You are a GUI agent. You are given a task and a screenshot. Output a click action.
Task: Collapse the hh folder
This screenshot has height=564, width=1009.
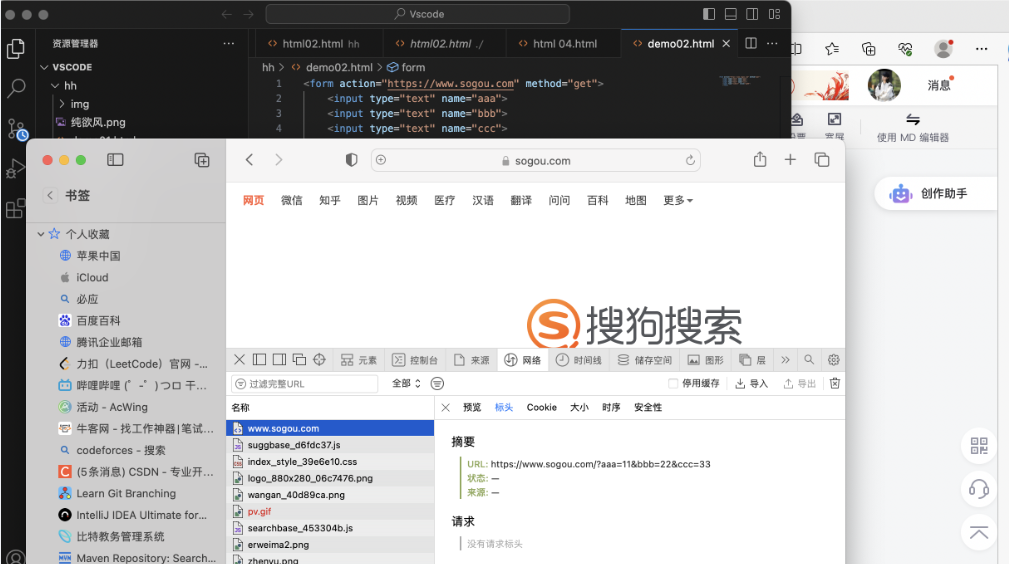tap(55, 86)
